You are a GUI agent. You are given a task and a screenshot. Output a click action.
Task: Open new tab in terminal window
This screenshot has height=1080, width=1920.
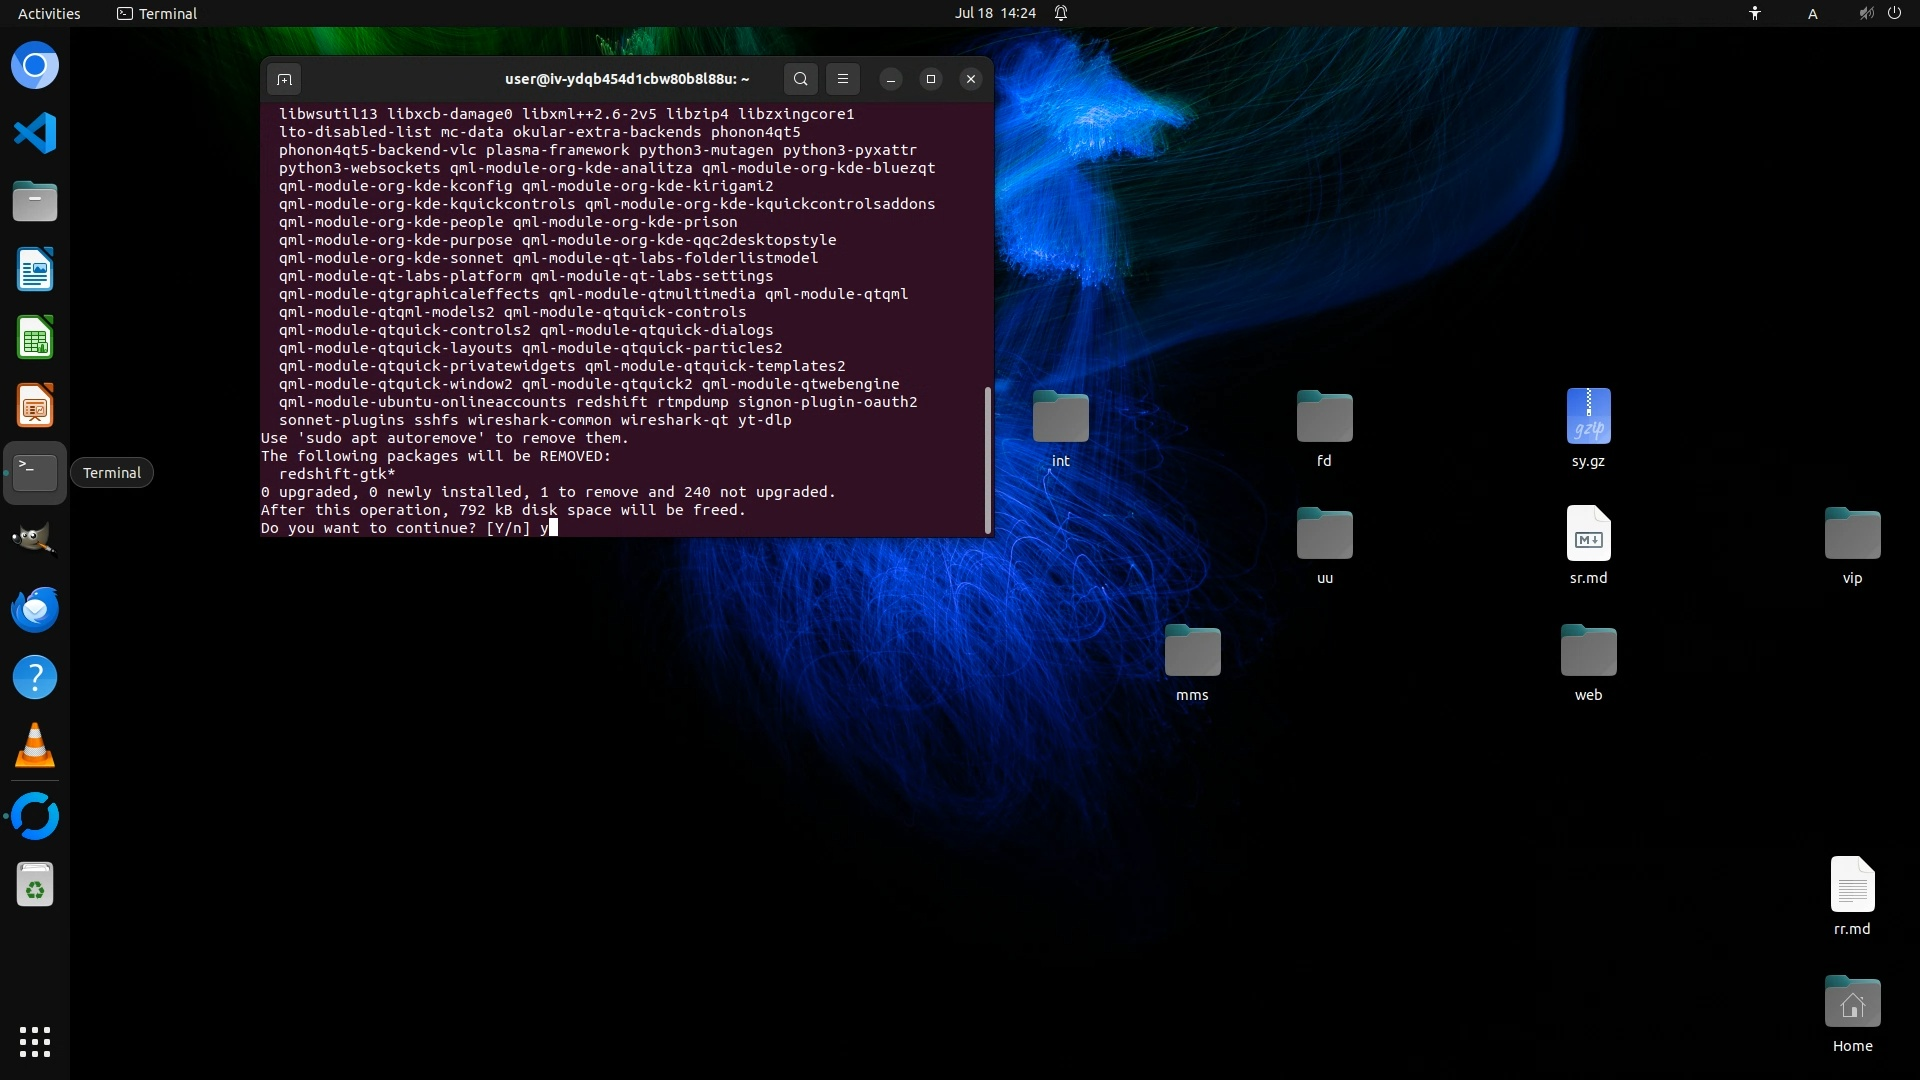point(284,79)
